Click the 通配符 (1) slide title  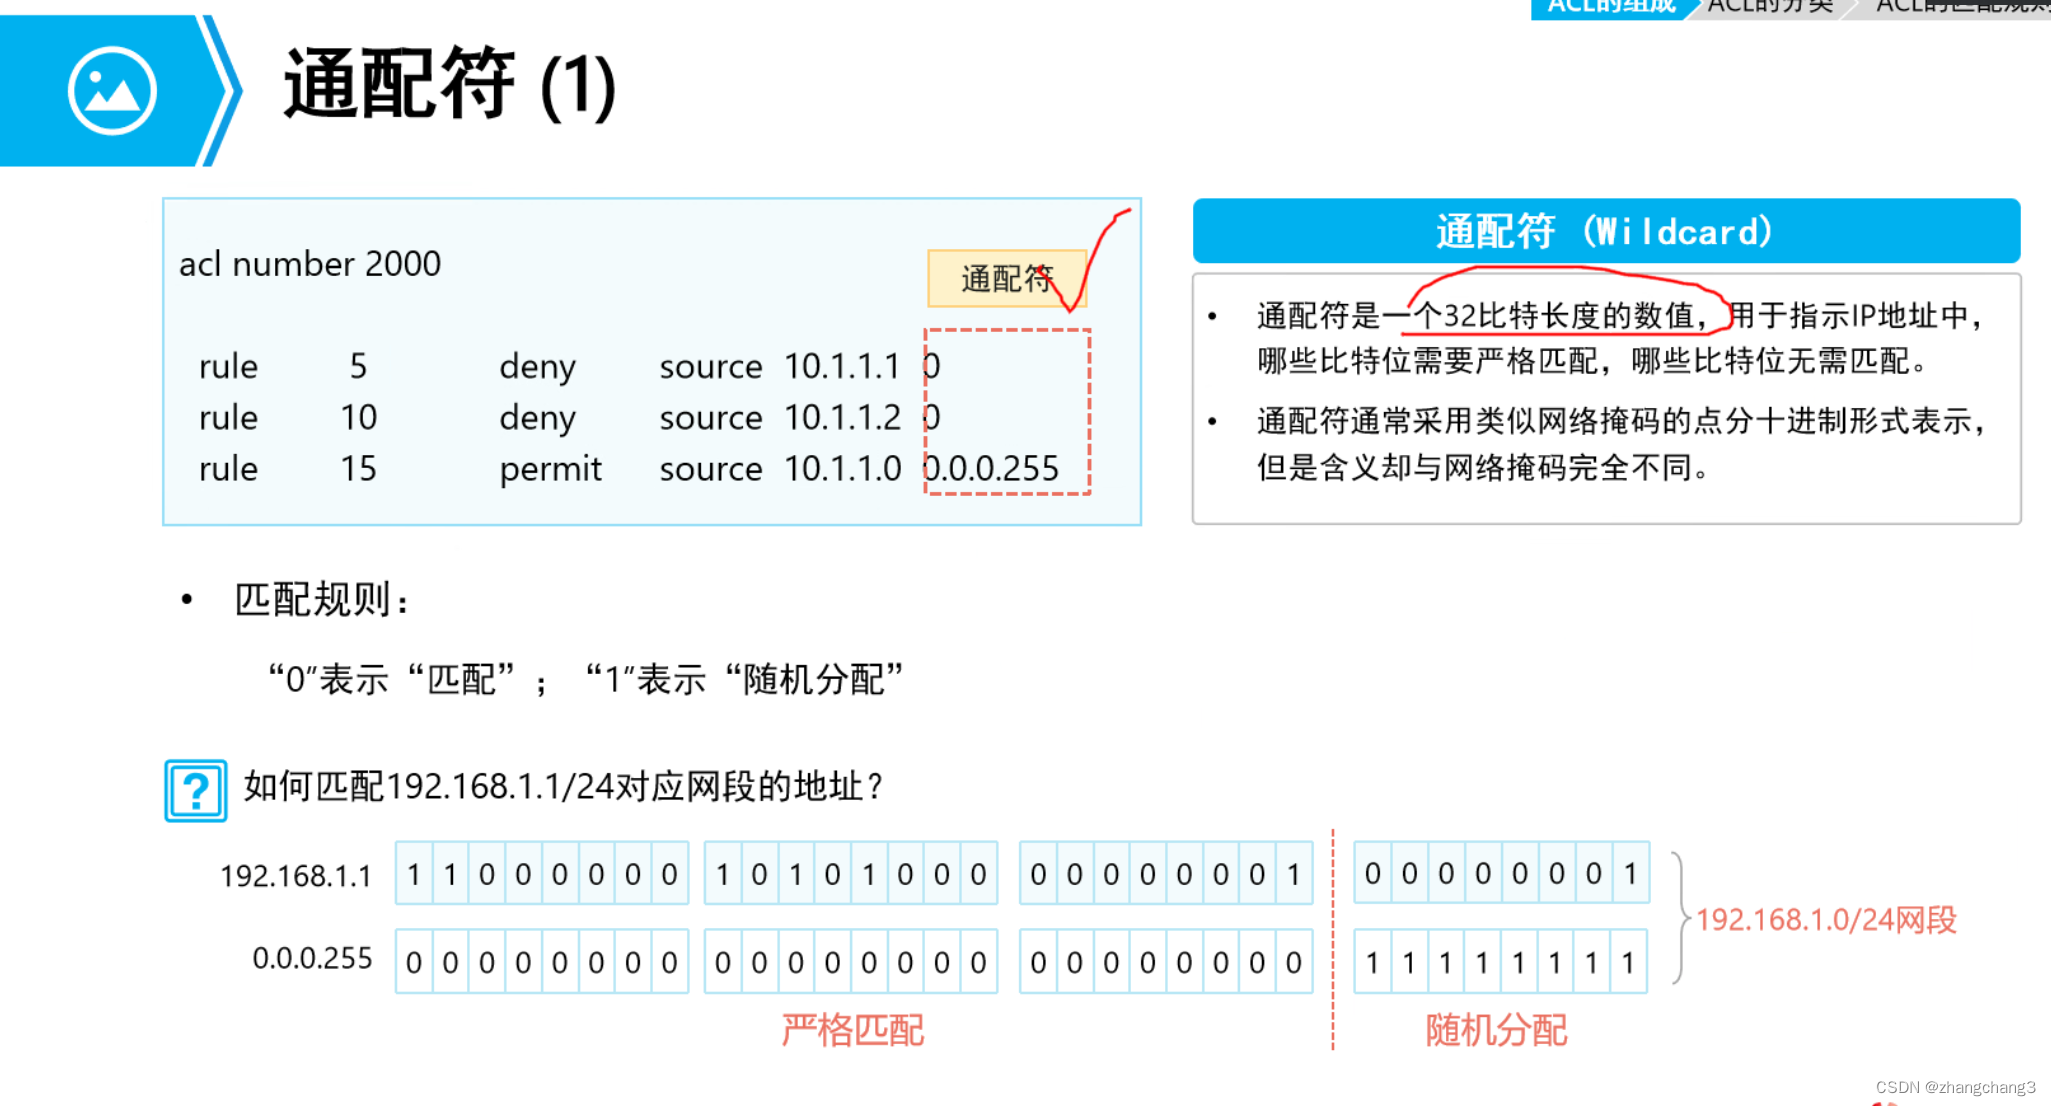pos(450,86)
